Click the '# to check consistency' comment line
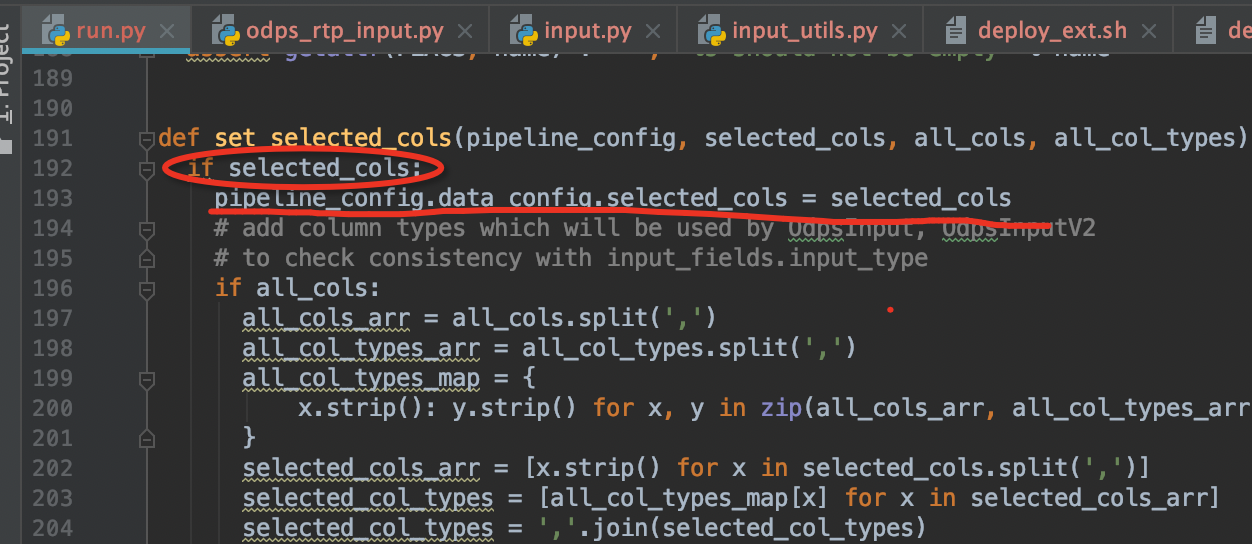The width and height of the screenshot is (1252, 544). coord(571,258)
